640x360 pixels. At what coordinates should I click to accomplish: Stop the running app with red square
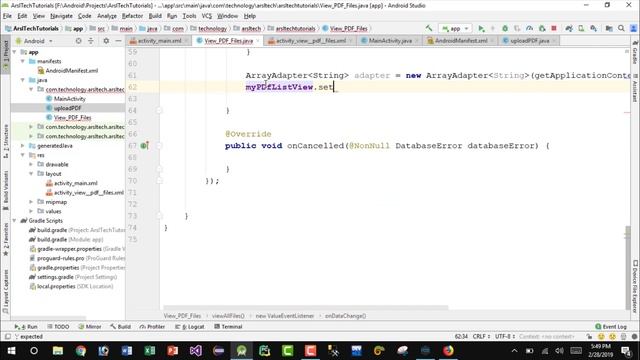click(554, 28)
